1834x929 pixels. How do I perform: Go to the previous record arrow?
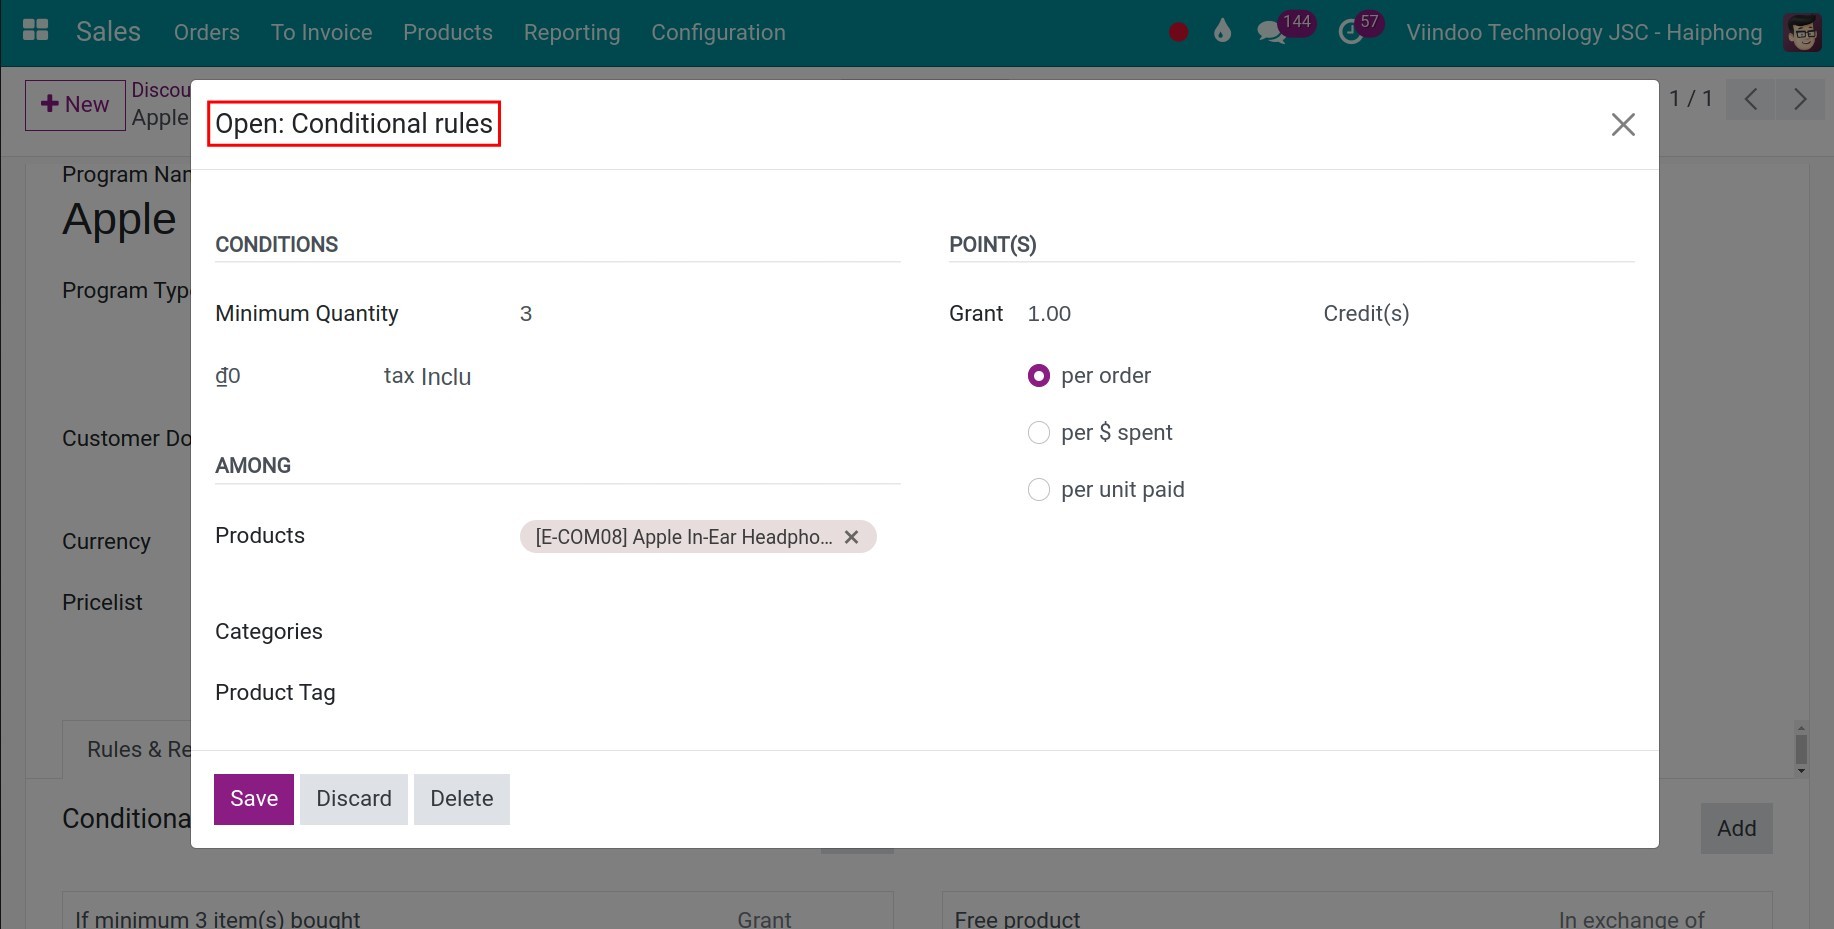tap(1750, 99)
